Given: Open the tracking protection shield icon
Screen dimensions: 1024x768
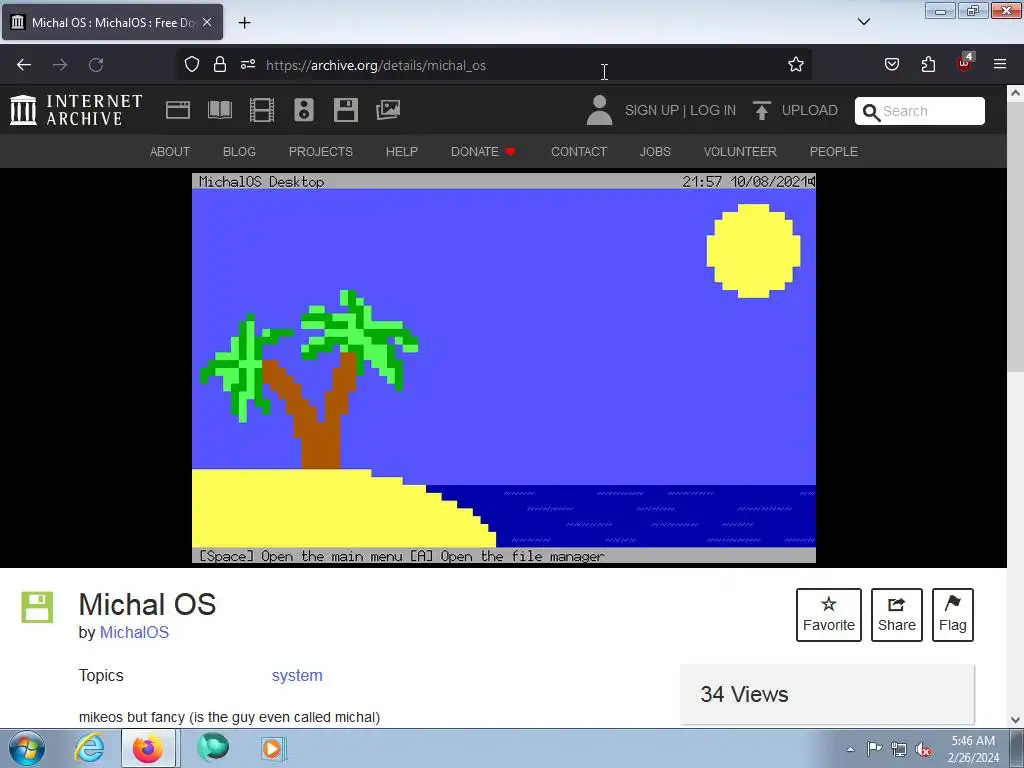Looking at the screenshot, I should pyautogui.click(x=191, y=65).
